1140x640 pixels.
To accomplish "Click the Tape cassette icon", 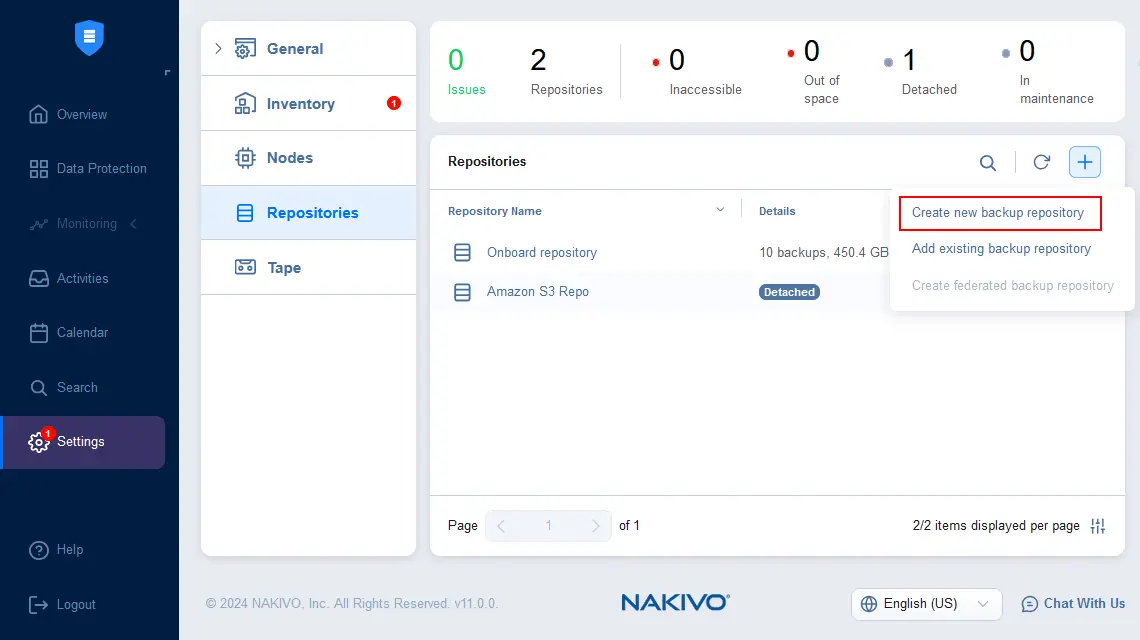I will click(x=245, y=267).
